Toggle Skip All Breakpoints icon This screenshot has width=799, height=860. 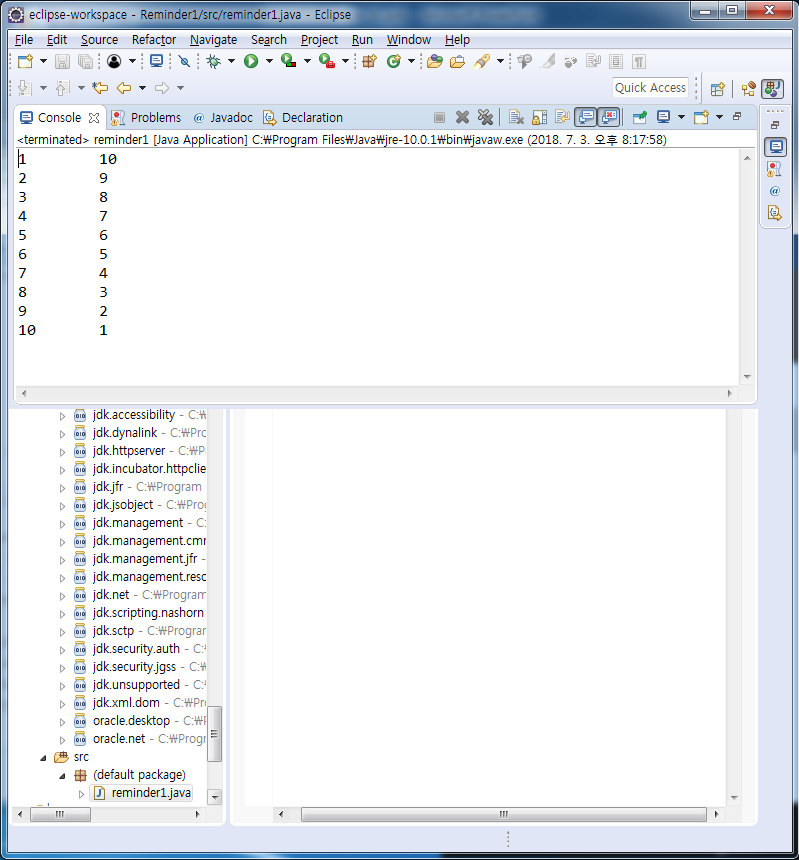pos(184,61)
